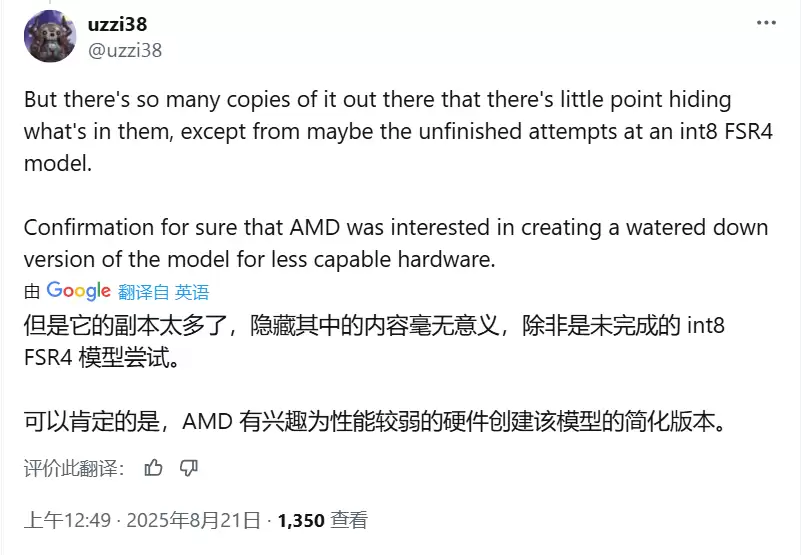
Task: Click the Google logo
Action: click(78, 291)
